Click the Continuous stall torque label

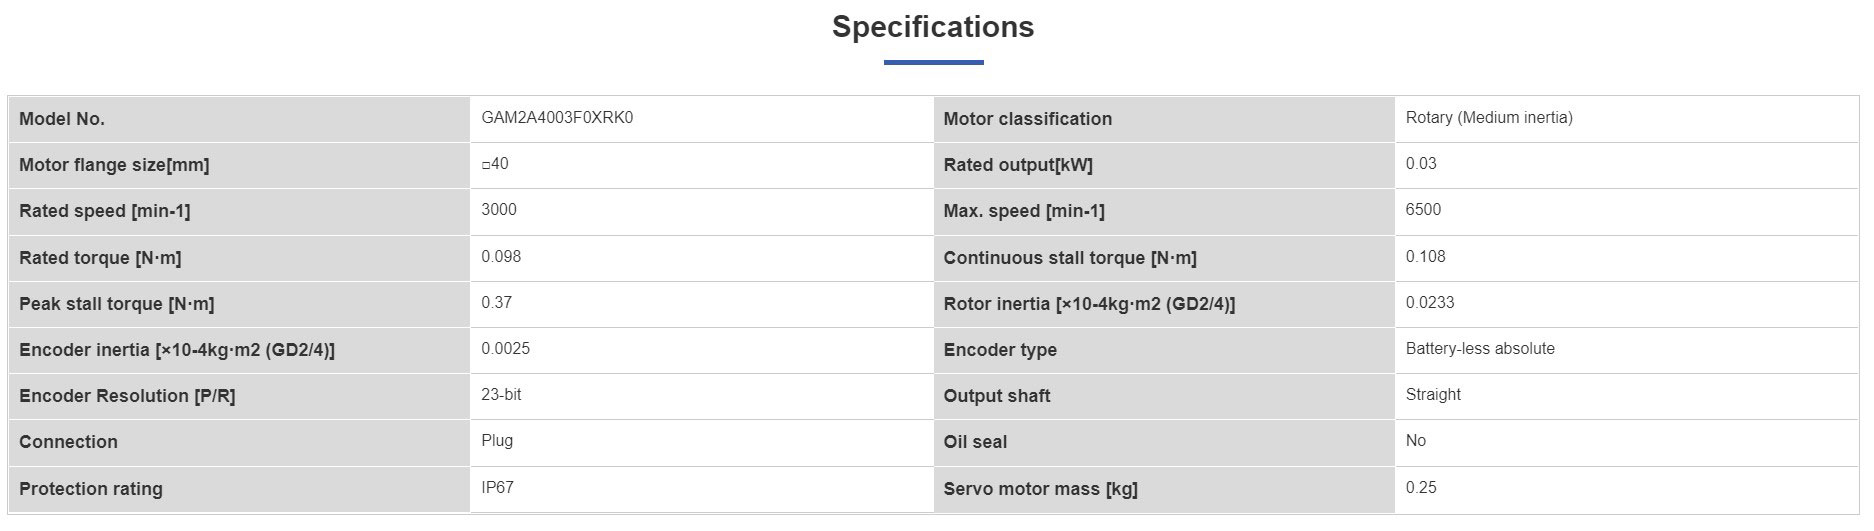click(1070, 258)
